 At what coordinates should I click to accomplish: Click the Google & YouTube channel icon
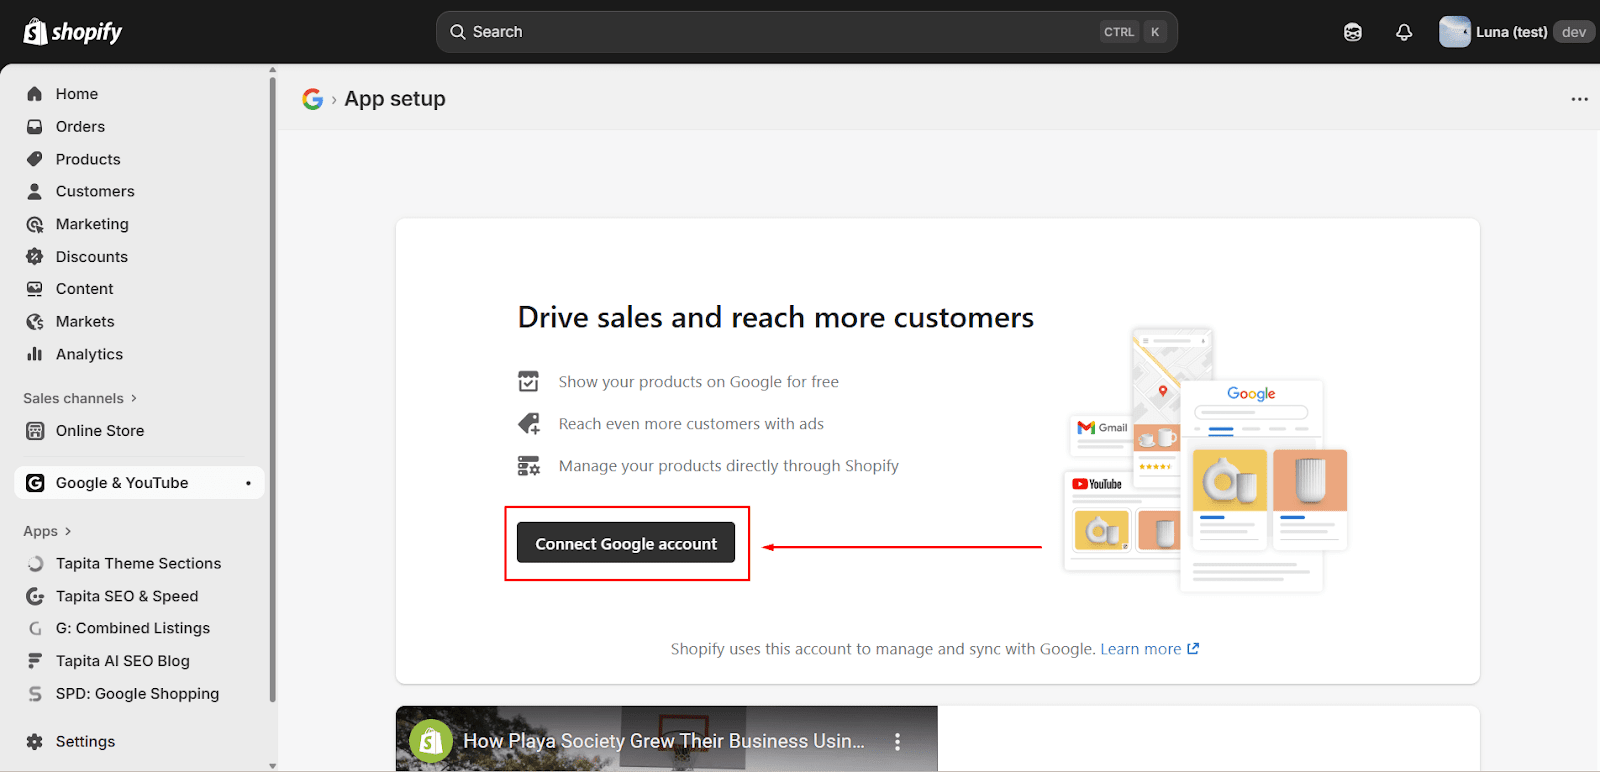(x=35, y=483)
